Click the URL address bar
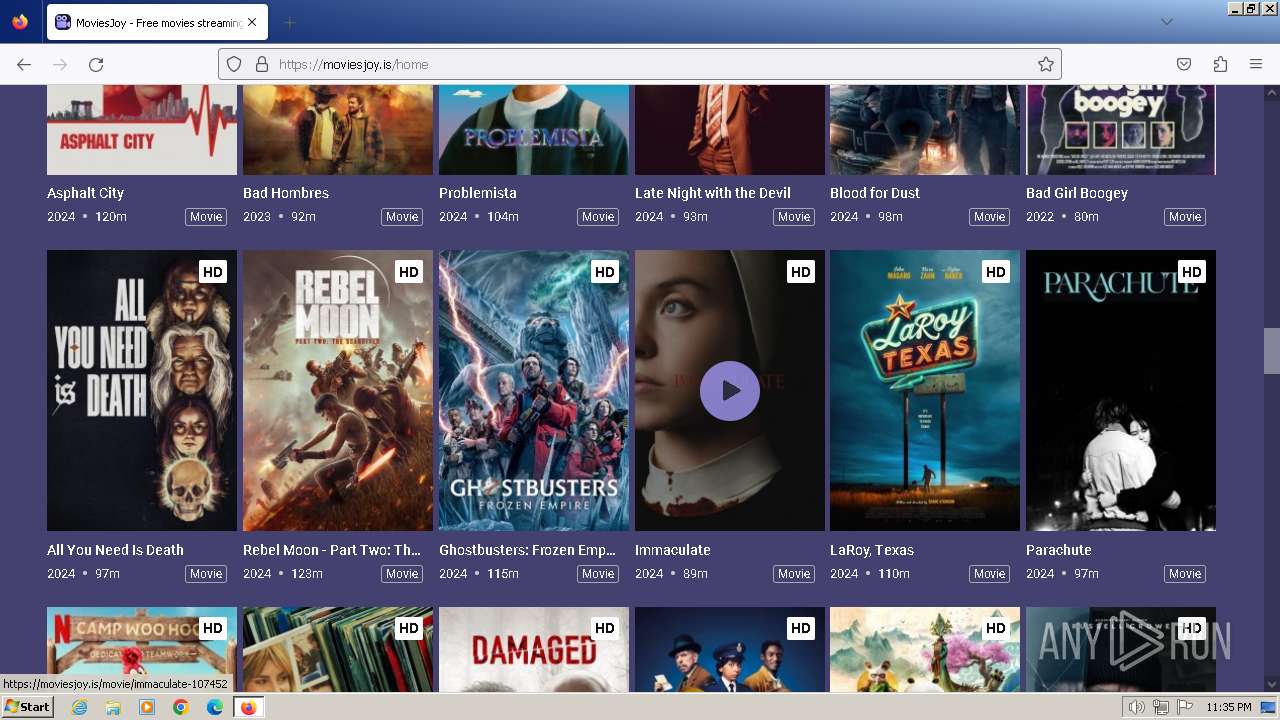The height and width of the screenshot is (720, 1280). tap(640, 64)
